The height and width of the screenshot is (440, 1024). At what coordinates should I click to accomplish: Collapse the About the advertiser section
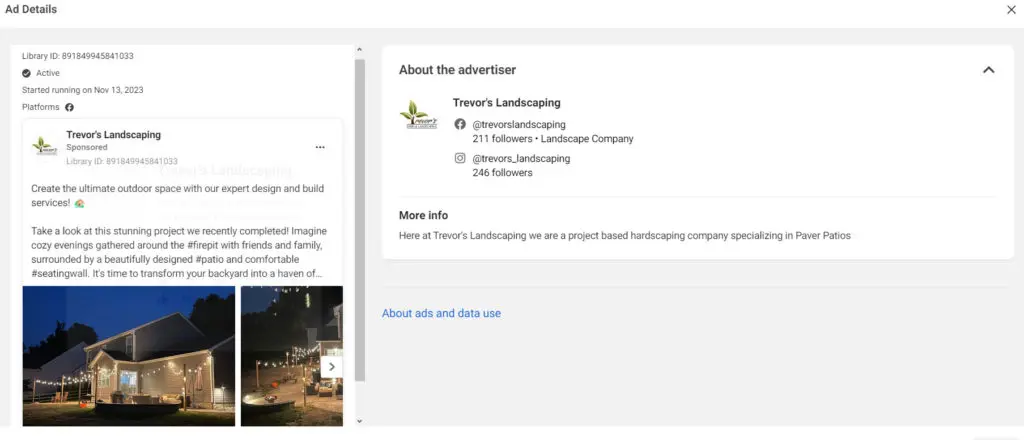coord(989,70)
